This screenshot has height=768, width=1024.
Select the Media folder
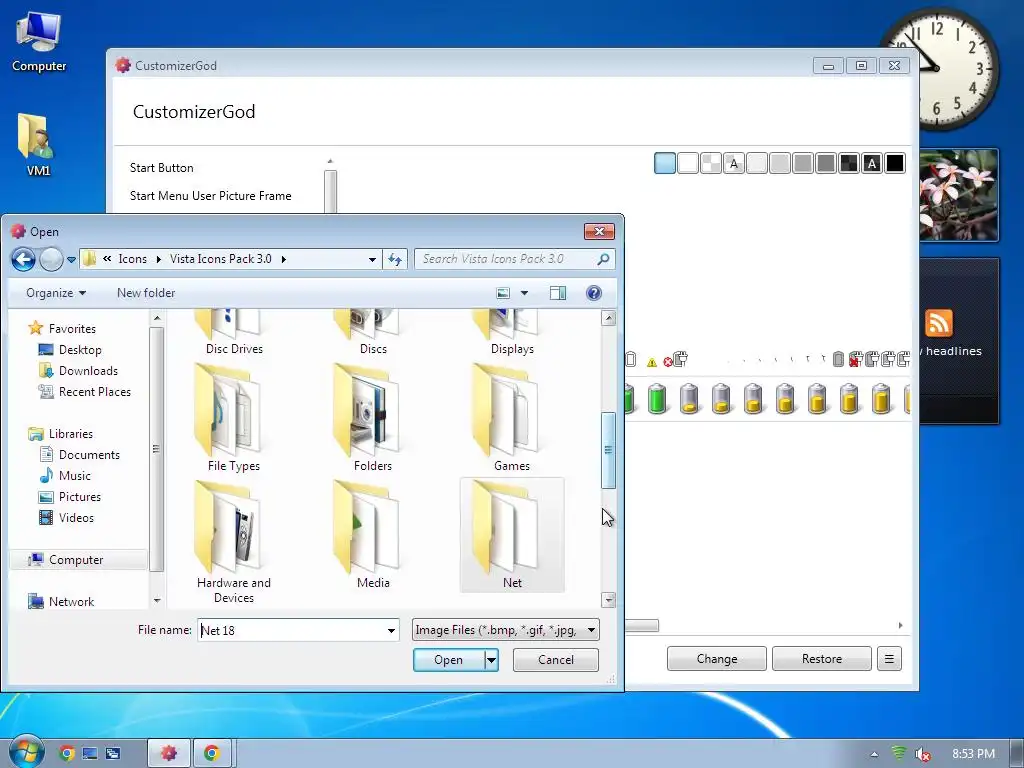pos(373,536)
